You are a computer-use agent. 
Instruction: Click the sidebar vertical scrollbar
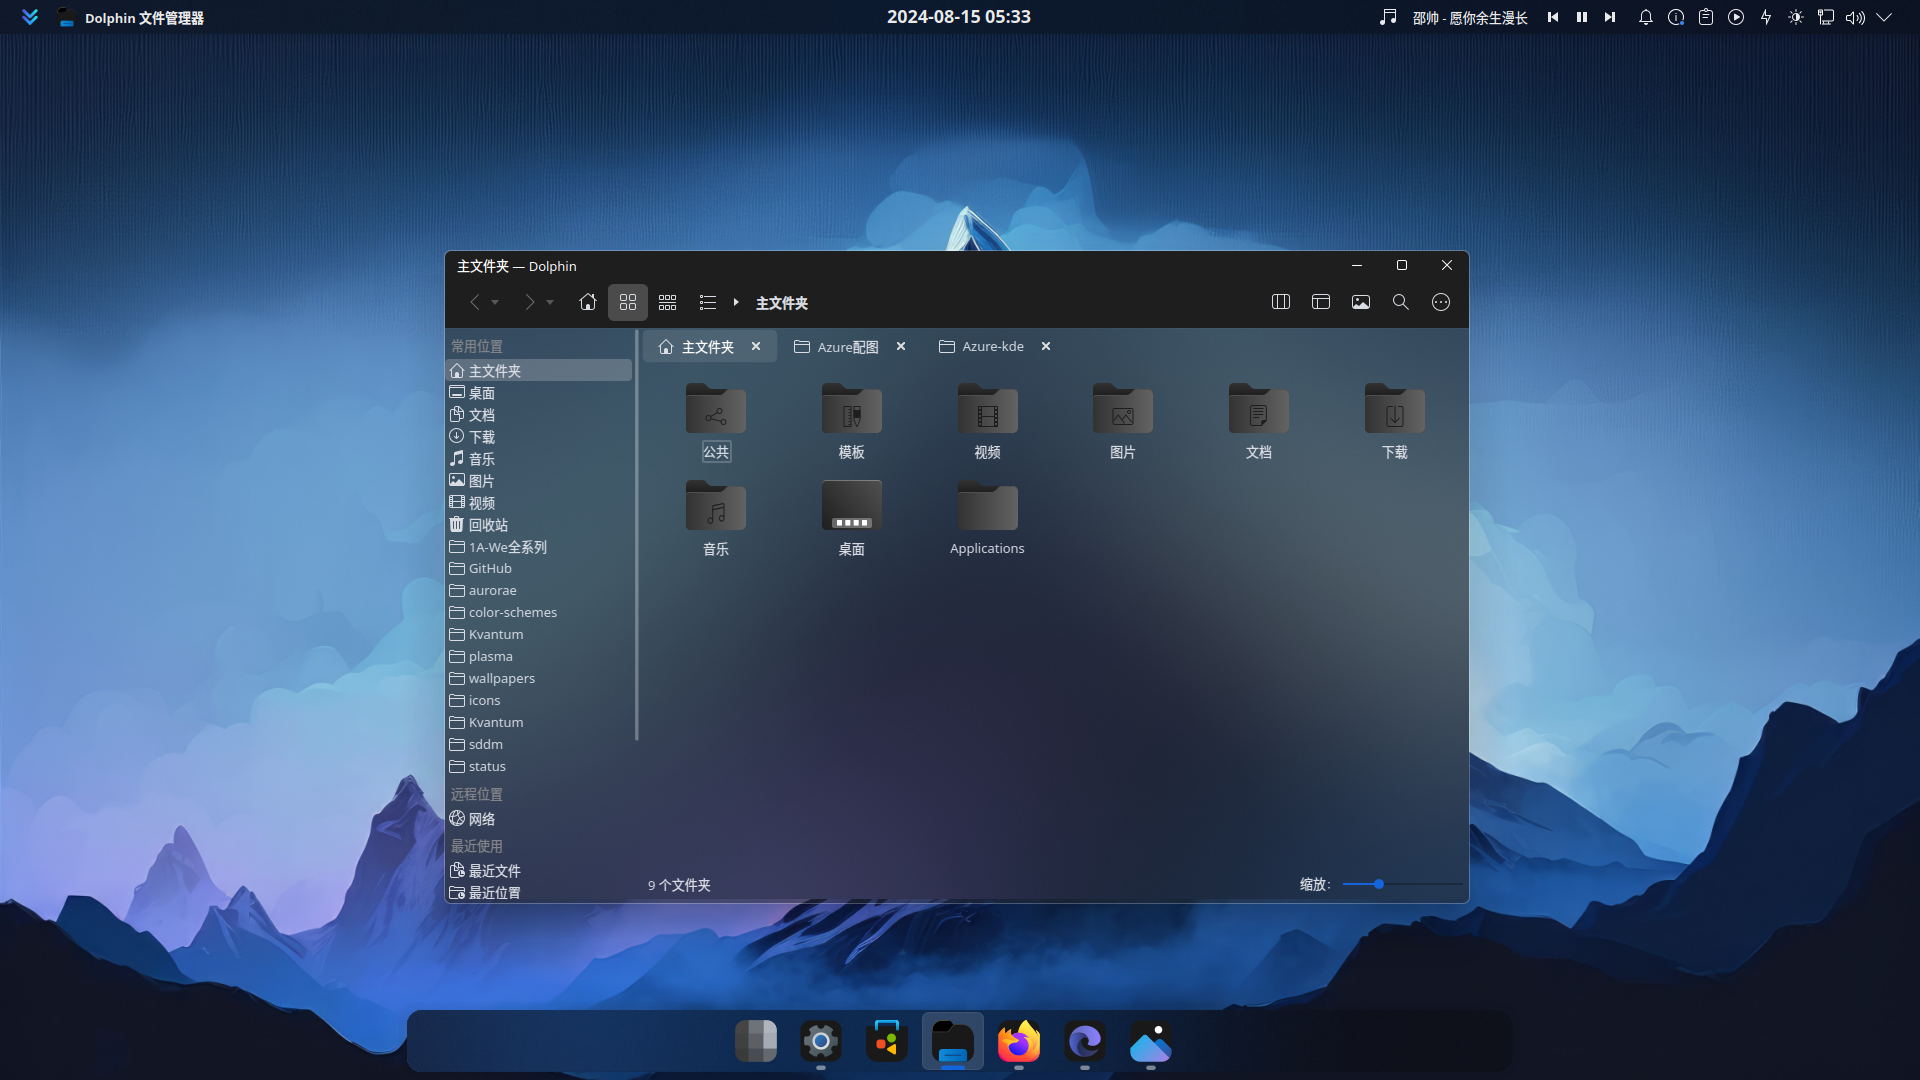[x=637, y=536]
